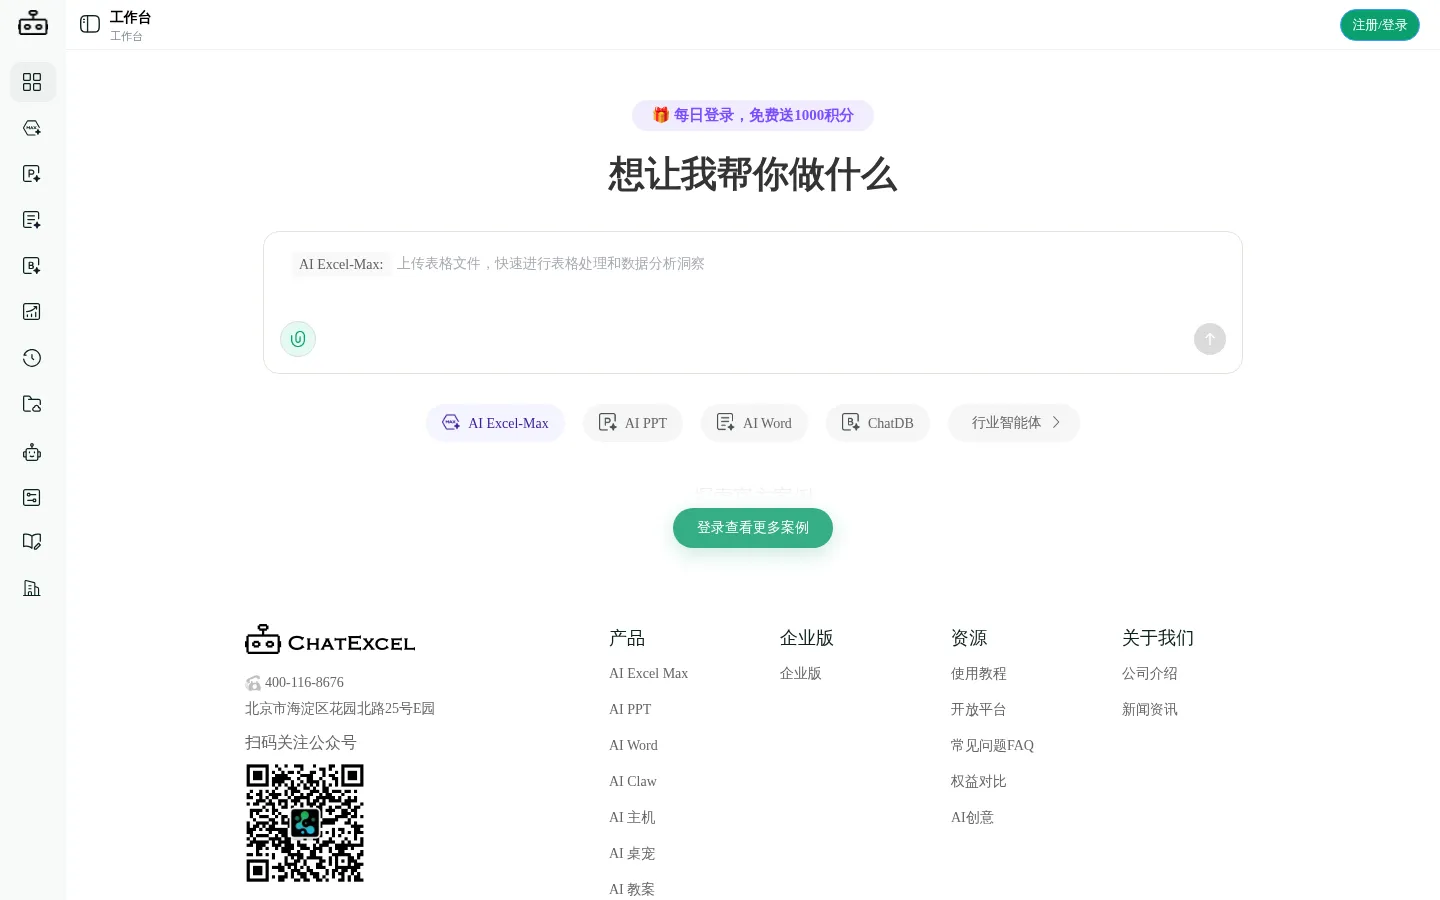Open the AI Excel Max footer link
The height and width of the screenshot is (900, 1440).
[648, 674]
